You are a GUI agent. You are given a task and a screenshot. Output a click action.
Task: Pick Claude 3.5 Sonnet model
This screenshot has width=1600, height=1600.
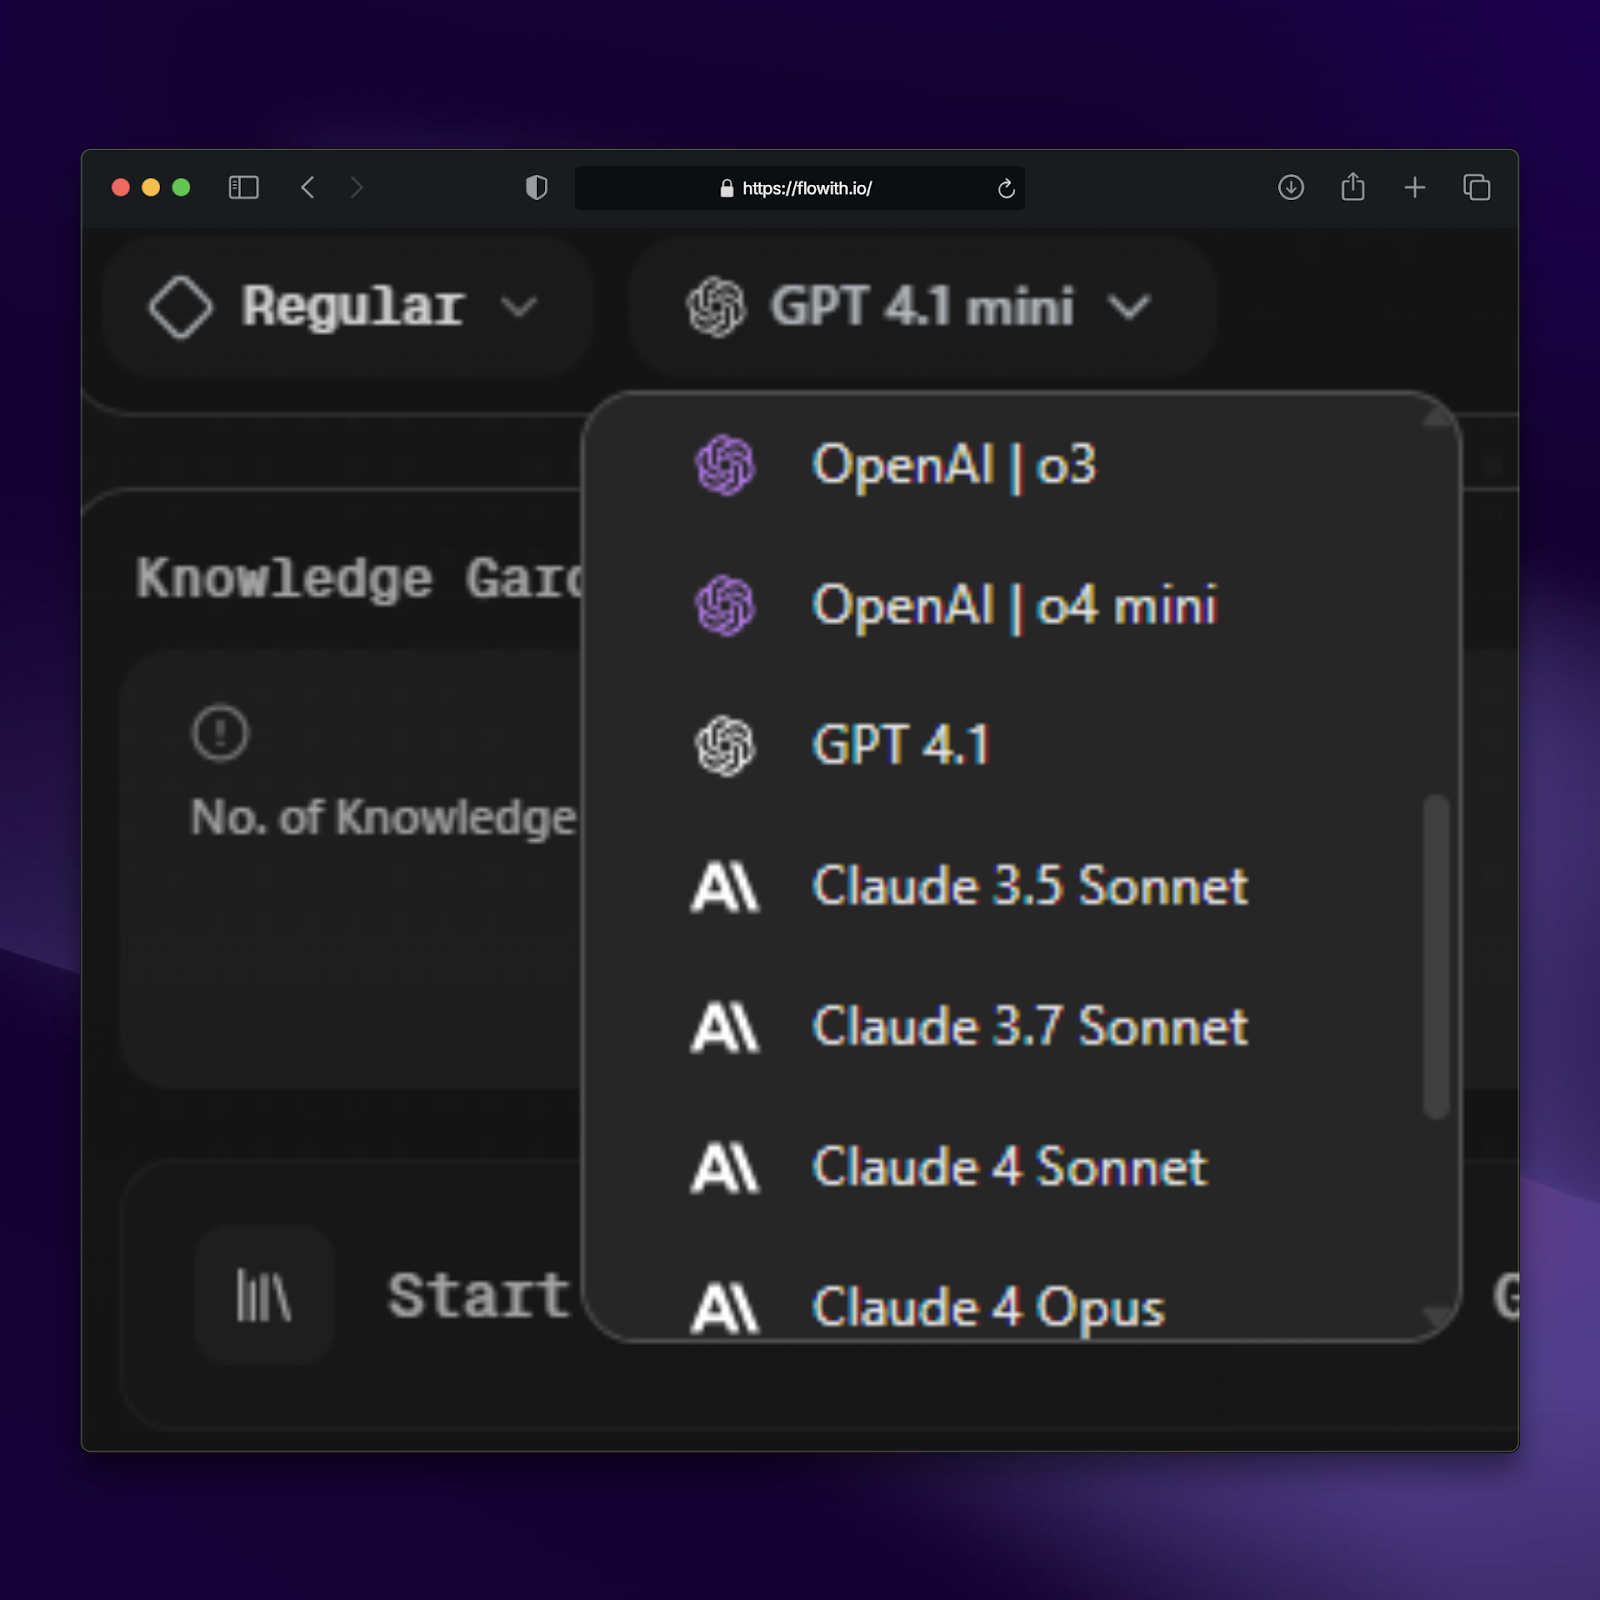point(1029,887)
